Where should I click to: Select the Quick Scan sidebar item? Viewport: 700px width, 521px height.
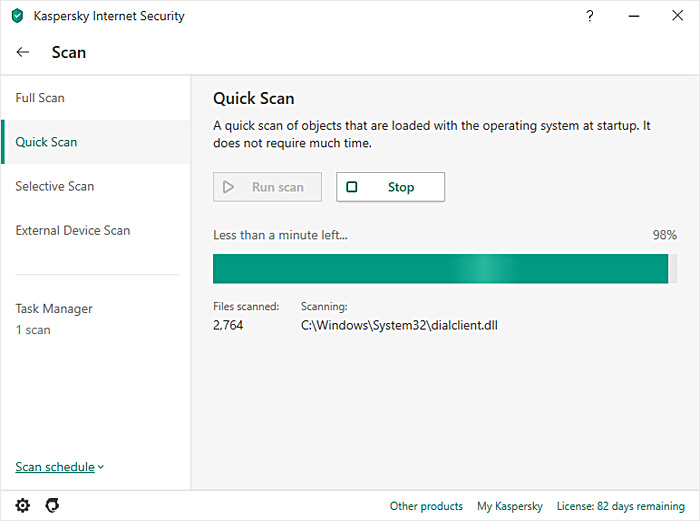(46, 142)
